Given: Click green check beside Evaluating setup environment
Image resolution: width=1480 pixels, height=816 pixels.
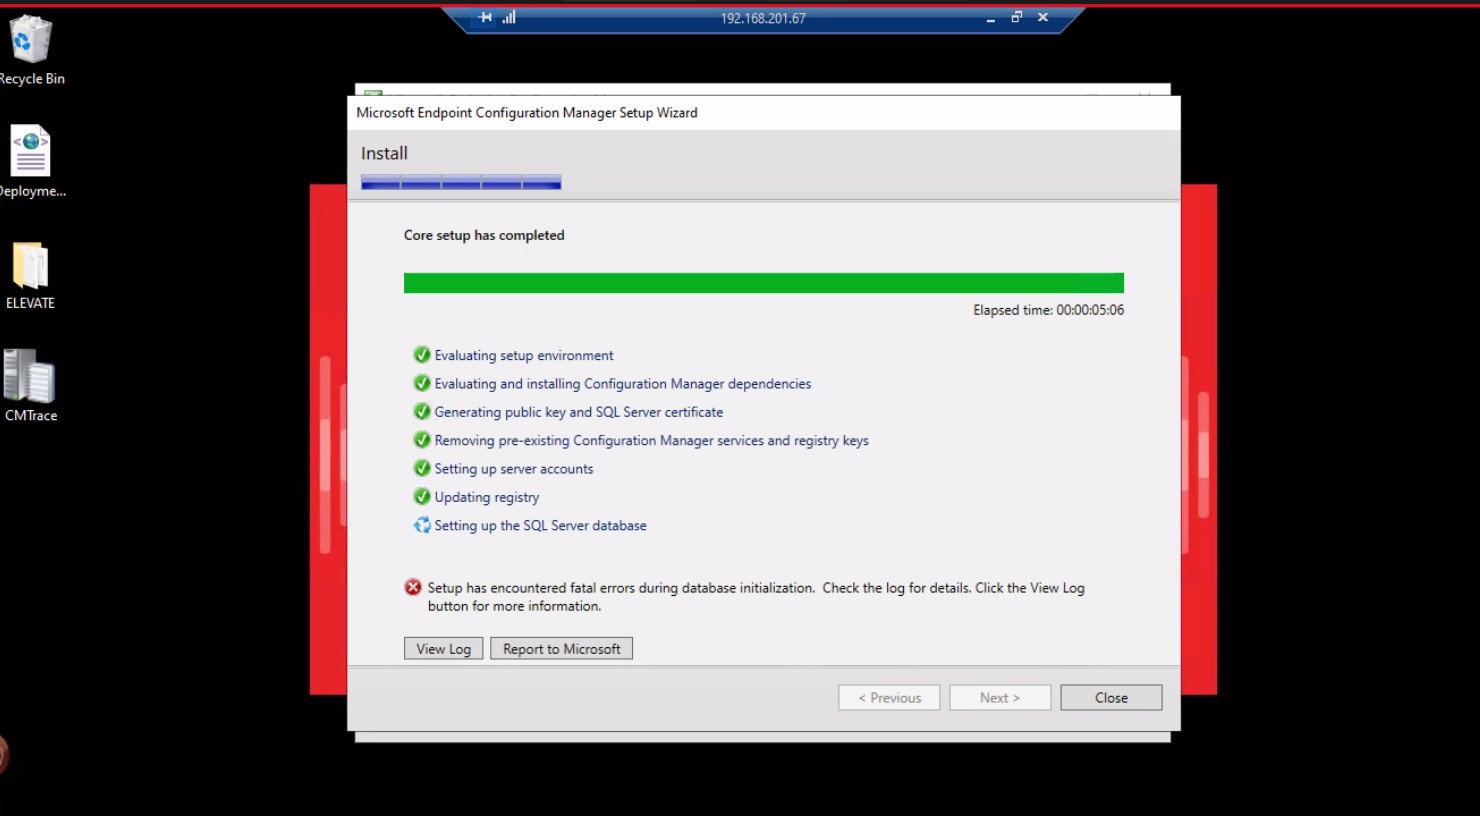Looking at the screenshot, I should (x=422, y=355).
